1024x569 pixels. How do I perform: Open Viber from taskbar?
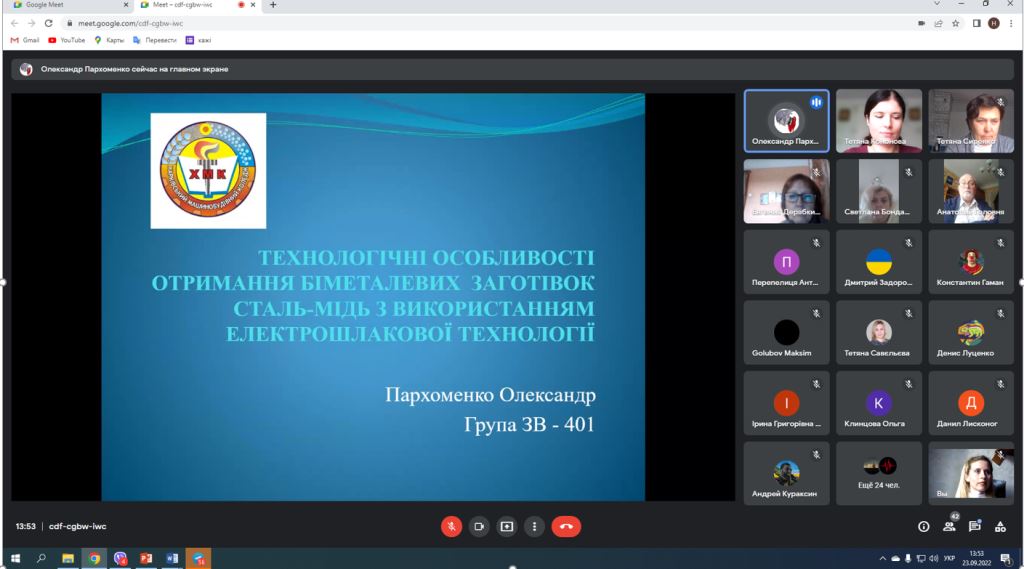pyautogui.click(x=120, y=559)
